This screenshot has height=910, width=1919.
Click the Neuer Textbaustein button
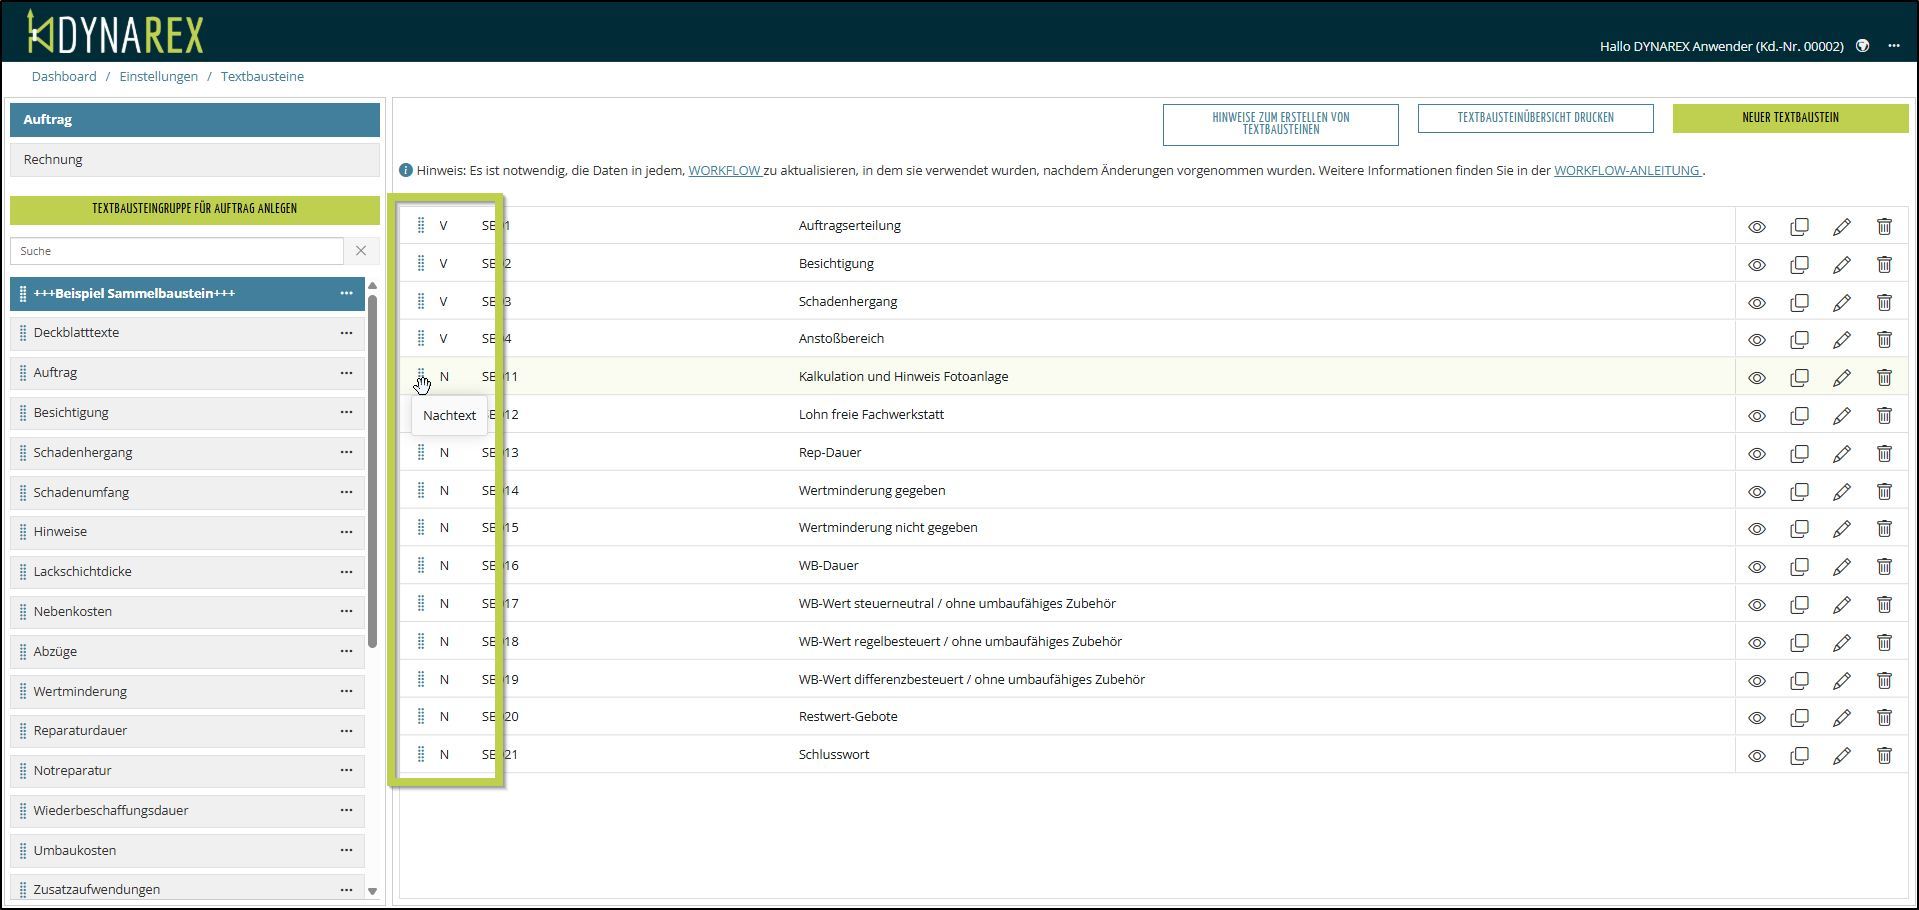(x=1789, y=118)
